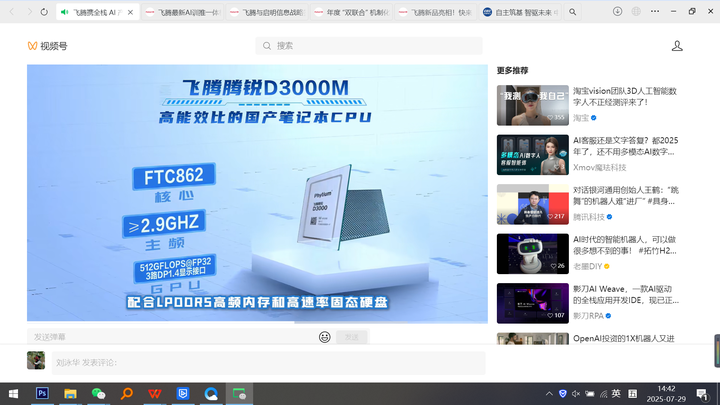Toggle the 英 input language indicator
Screen dimensions: 720x405
pyautogui.click(x=616, y=394)
